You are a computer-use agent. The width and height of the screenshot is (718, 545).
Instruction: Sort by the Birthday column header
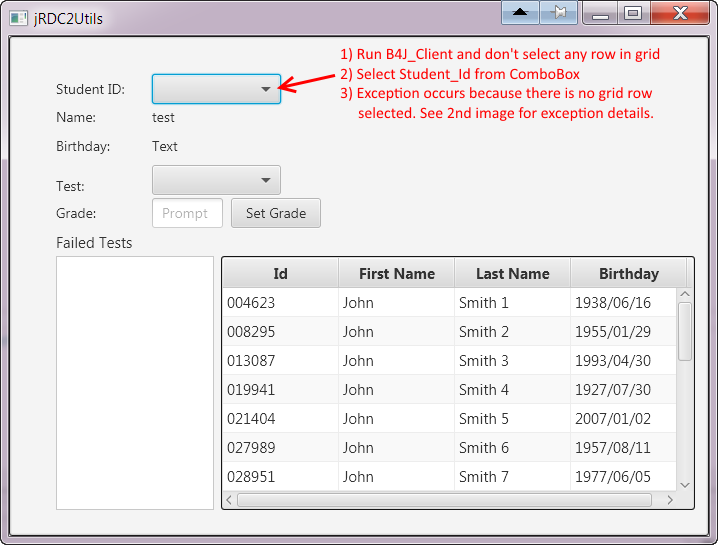pos(628,273)
